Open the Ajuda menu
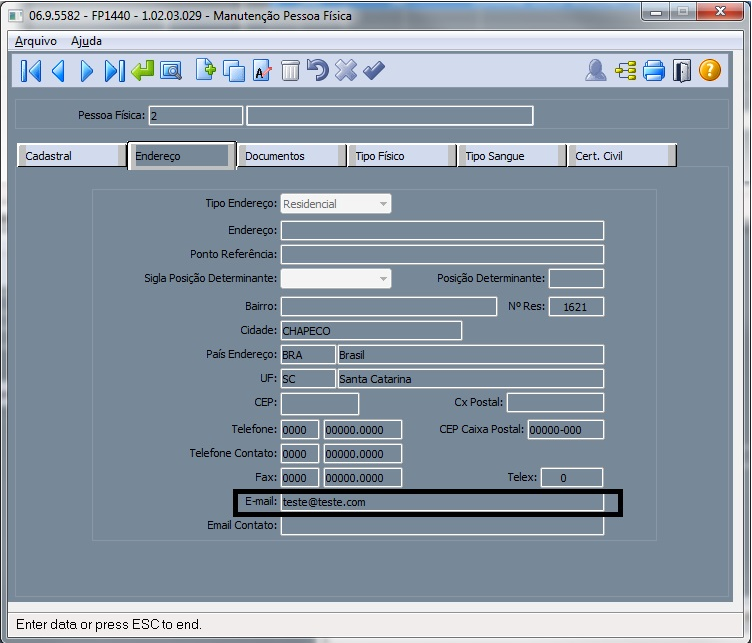Image resolution: width=752 pixels, height=643 pixels. tap(86, 41)
